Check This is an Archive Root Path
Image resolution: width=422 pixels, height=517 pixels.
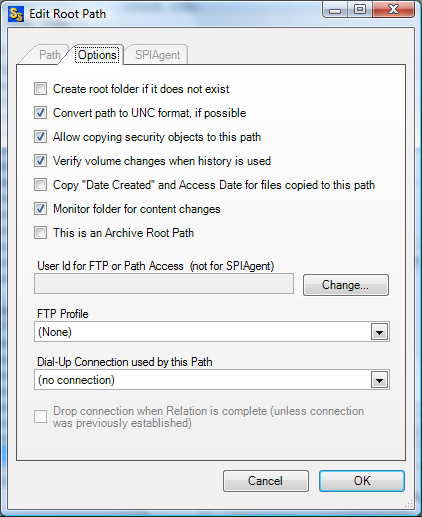coord(40,233)
